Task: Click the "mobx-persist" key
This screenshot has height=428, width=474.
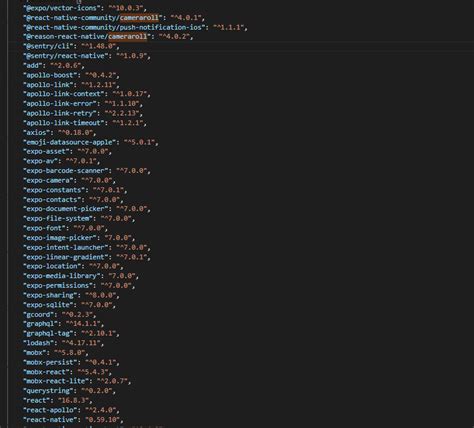Action: point(50,362)
